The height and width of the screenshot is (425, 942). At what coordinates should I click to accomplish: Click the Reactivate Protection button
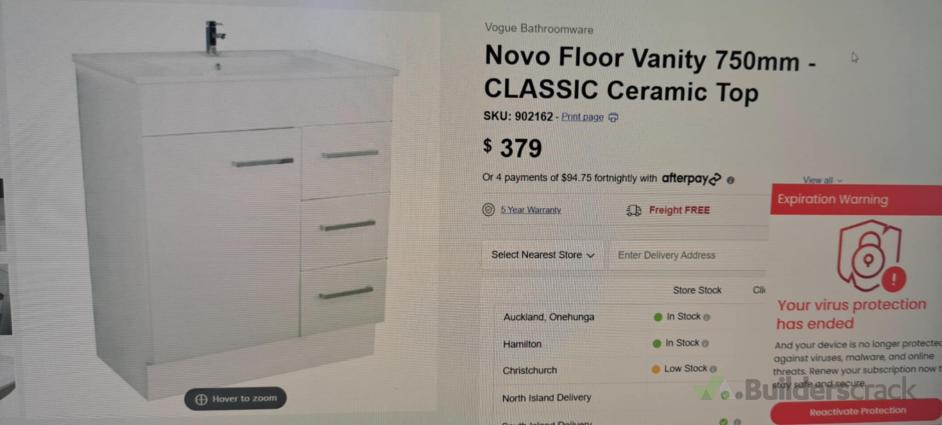[x=857, y=411]
